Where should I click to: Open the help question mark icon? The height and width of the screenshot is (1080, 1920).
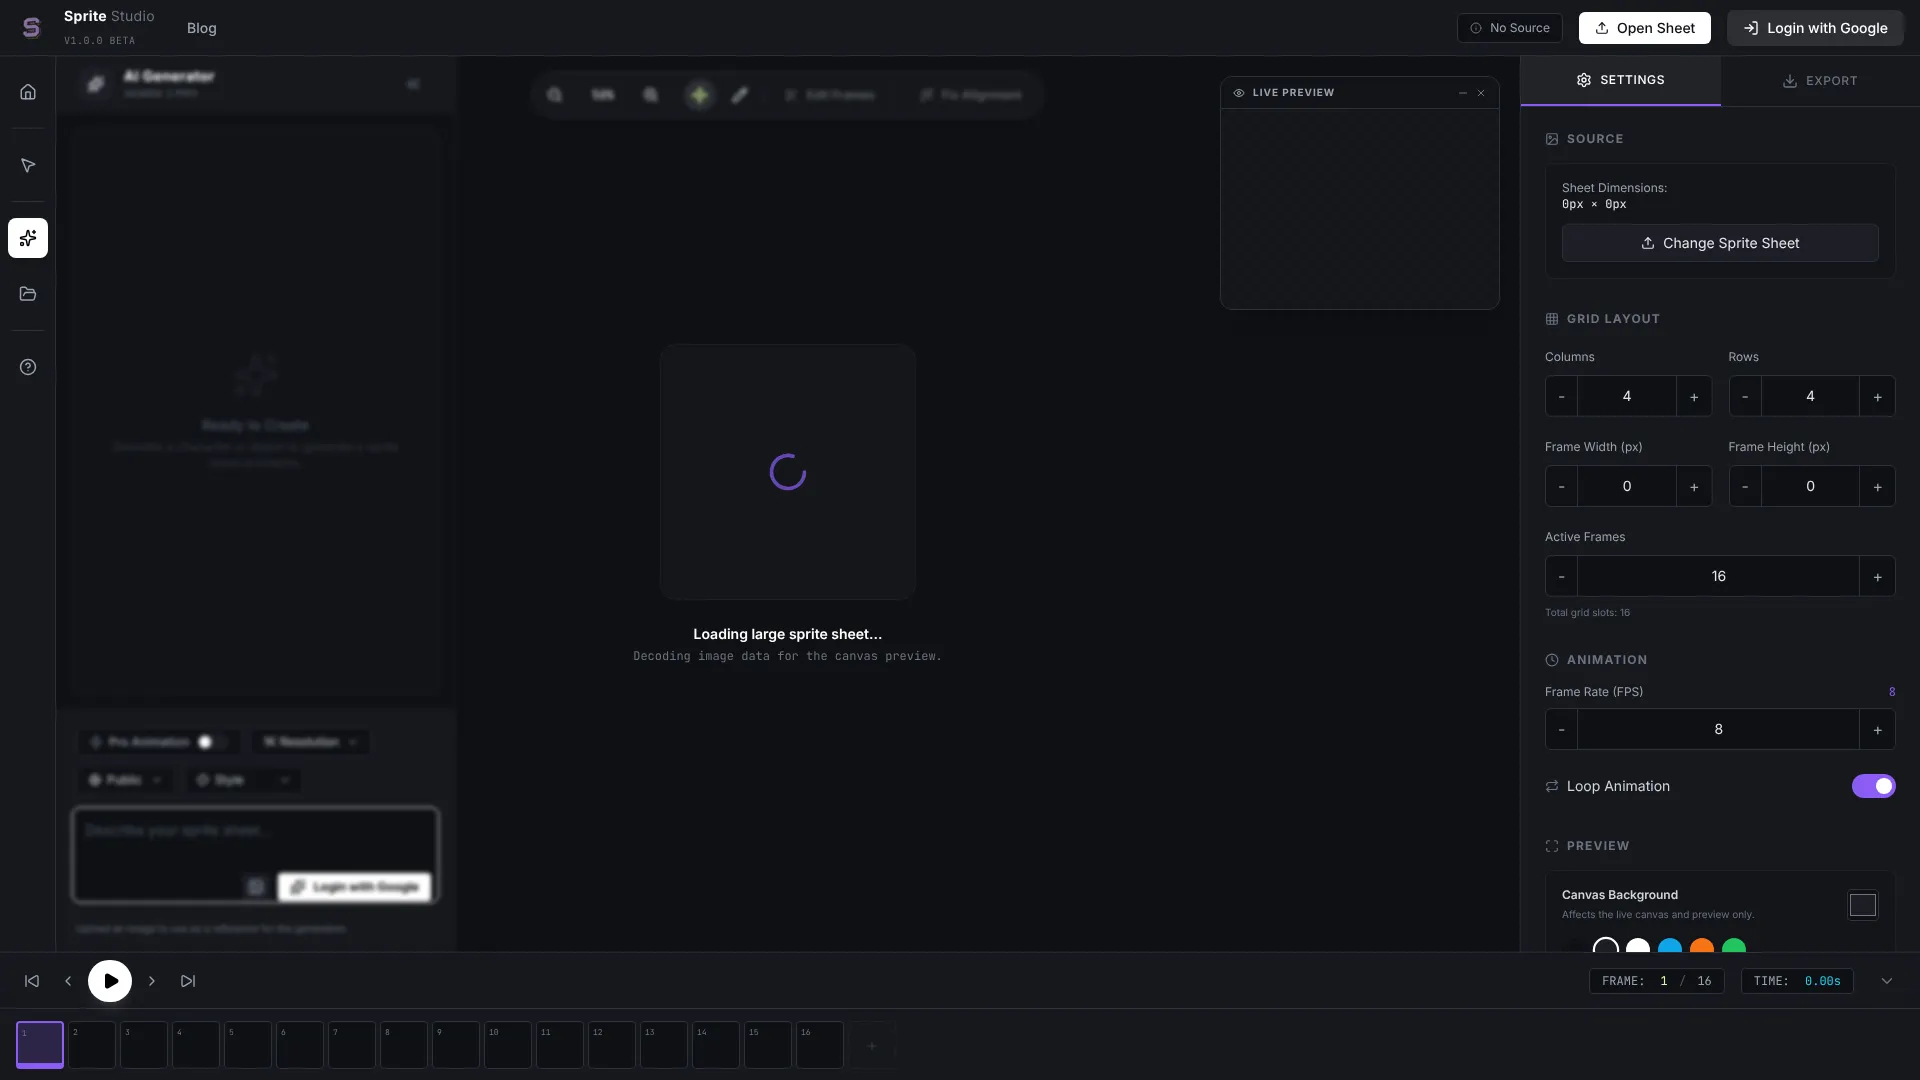(x=28, y=367)
